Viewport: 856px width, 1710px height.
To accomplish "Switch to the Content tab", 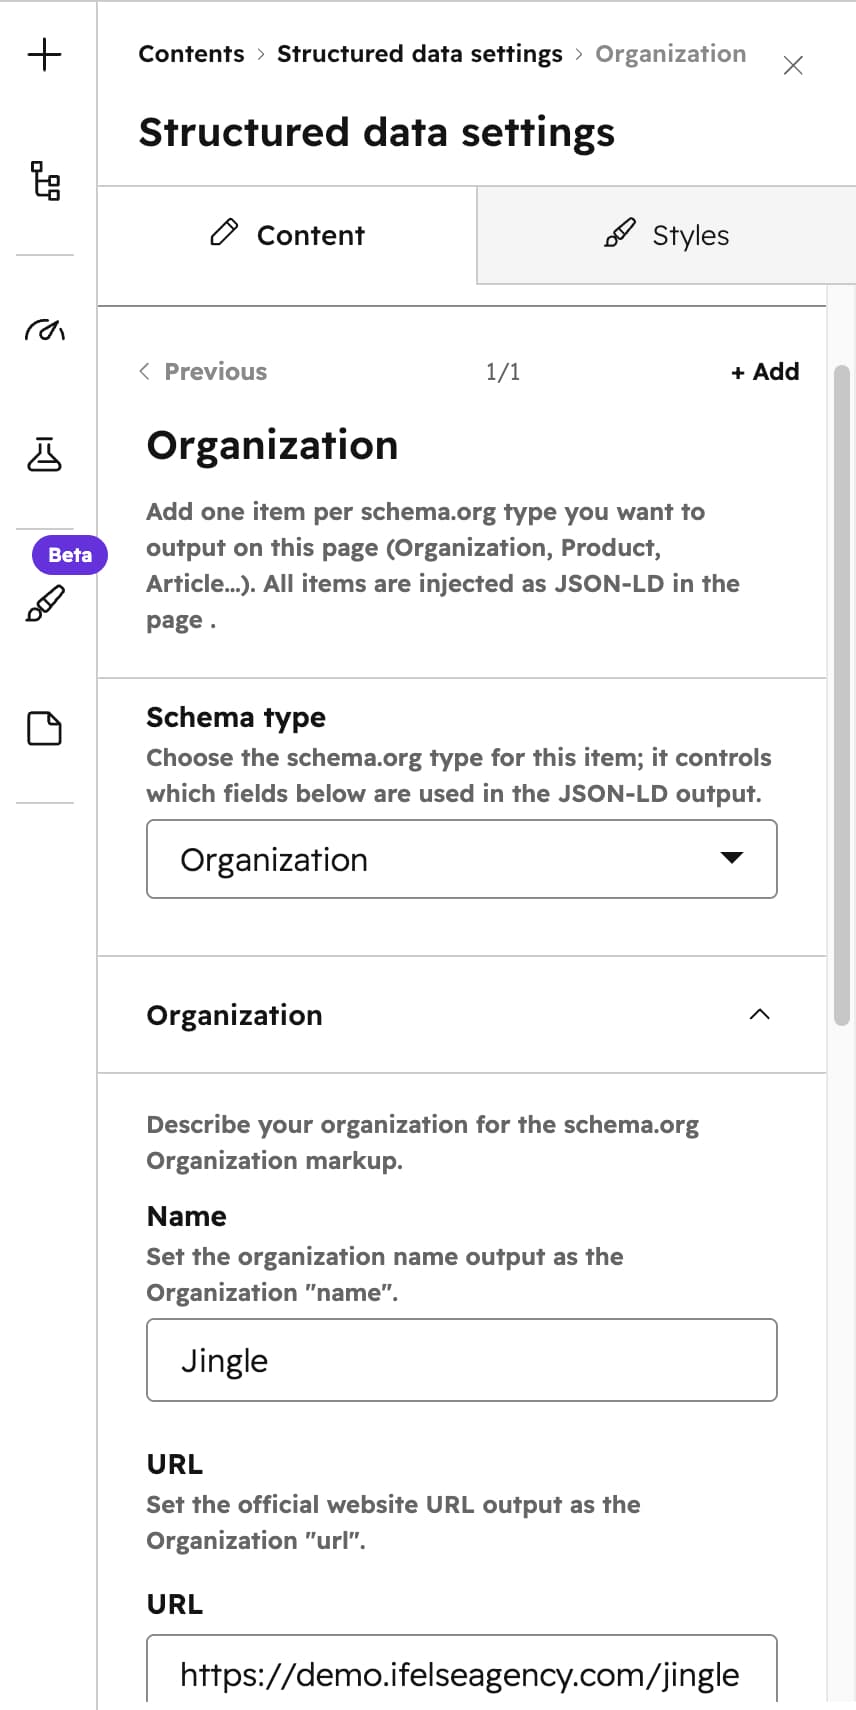I will (x=287, y=235).
